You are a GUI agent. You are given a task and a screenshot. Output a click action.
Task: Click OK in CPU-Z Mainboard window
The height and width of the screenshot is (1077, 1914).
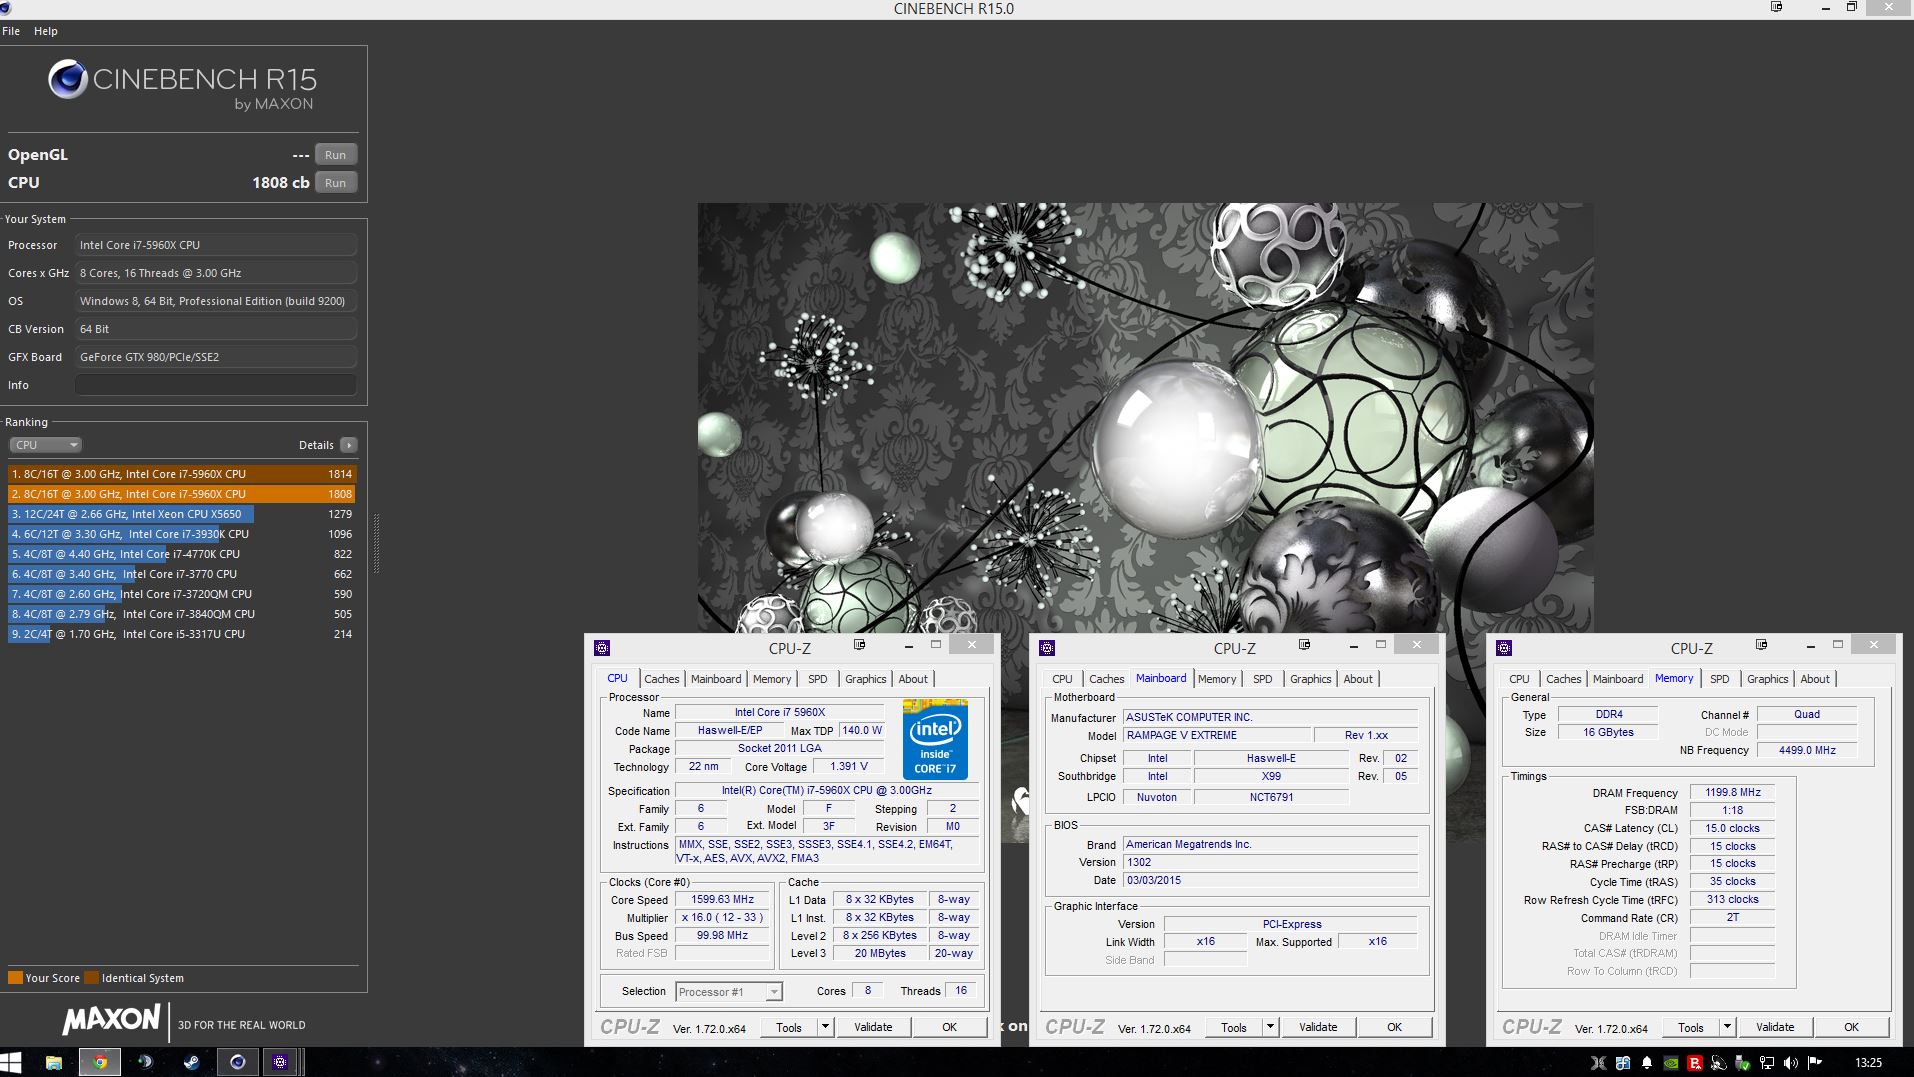coord(1394,1027)
